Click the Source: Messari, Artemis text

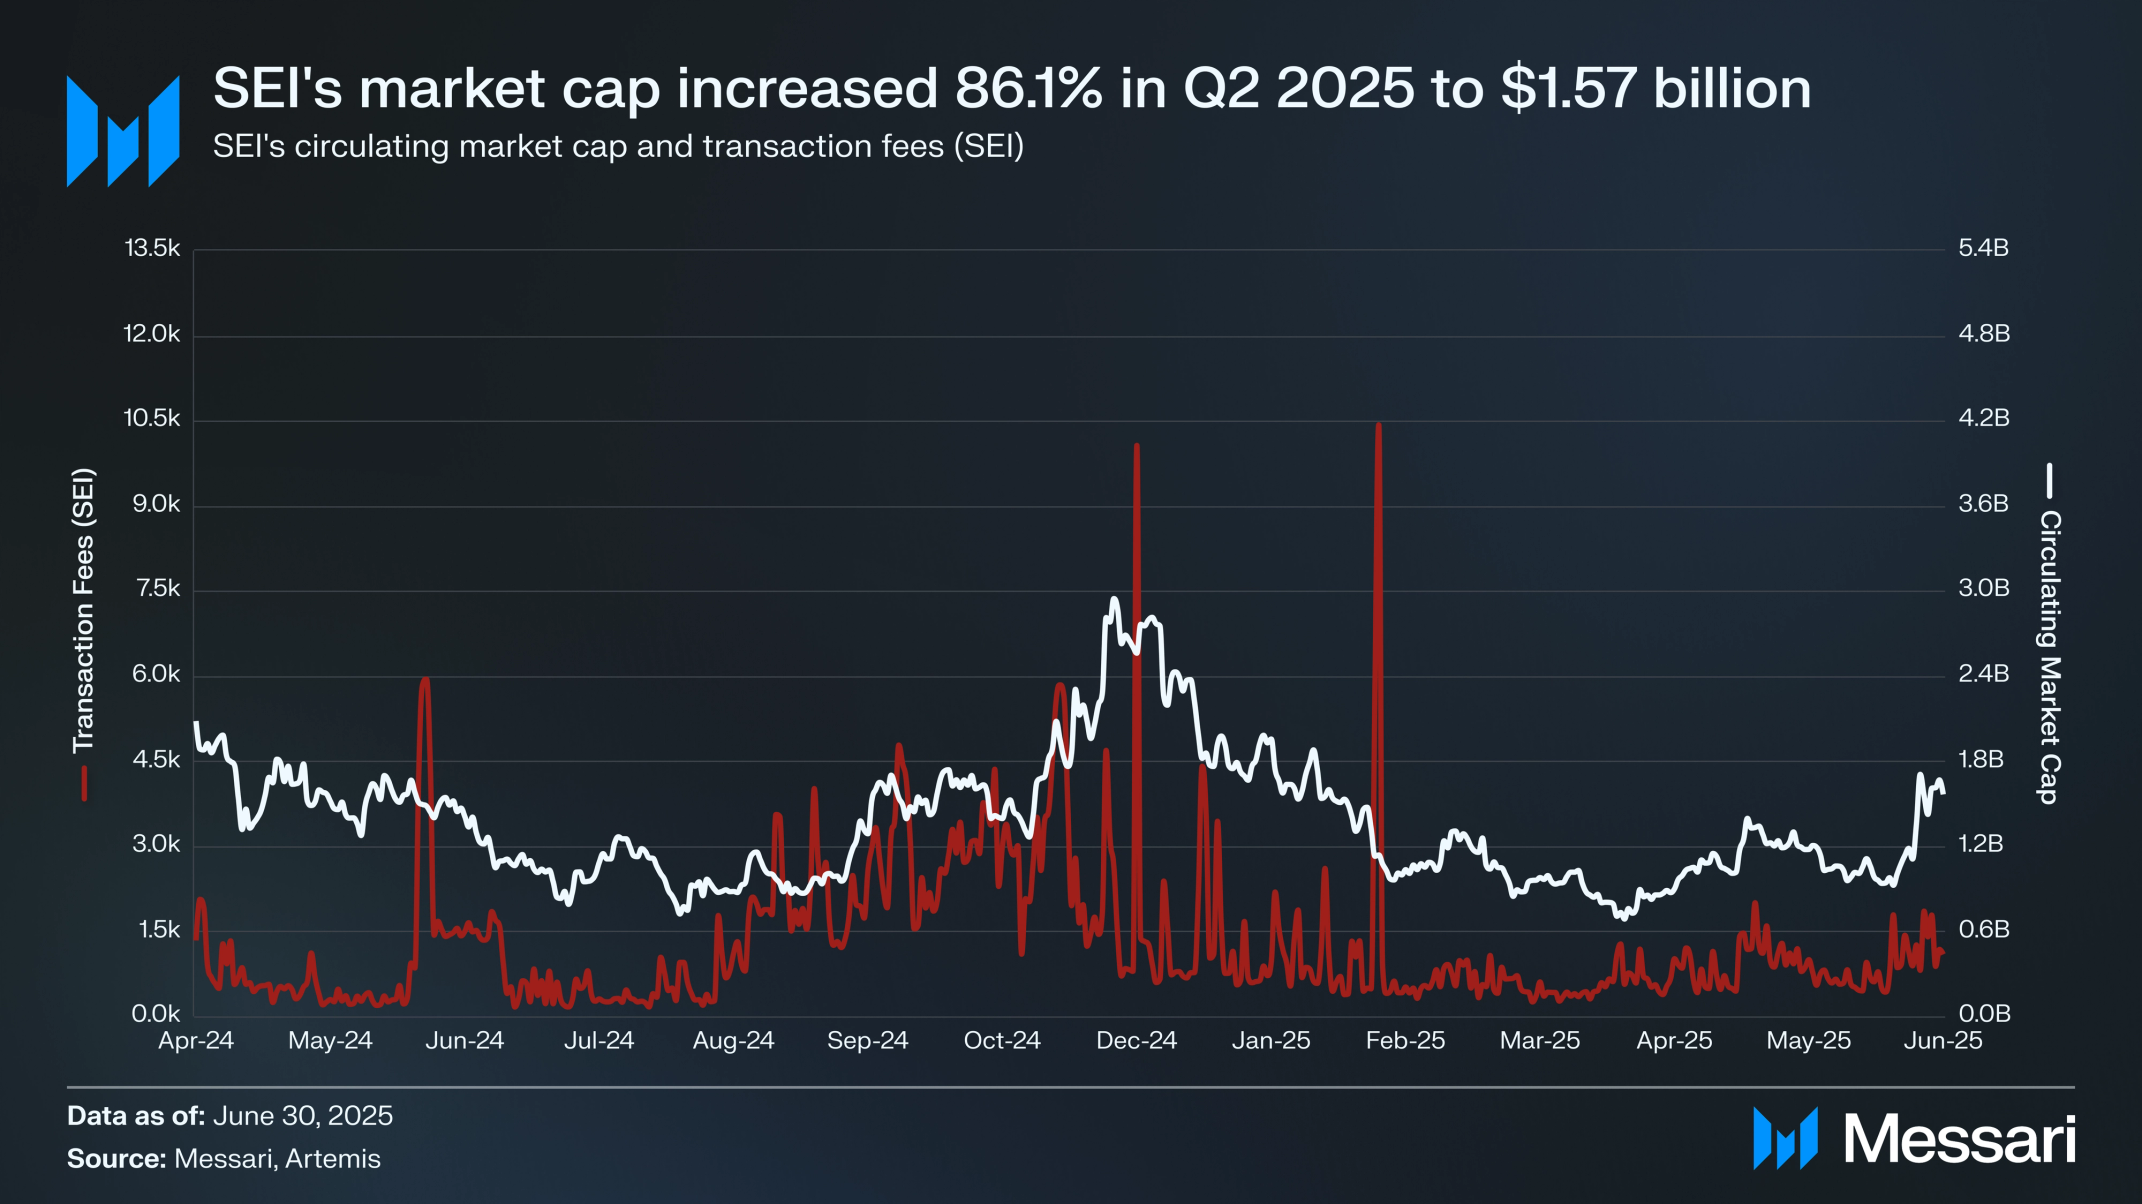pyautogui.click(x=224, y=1159)
